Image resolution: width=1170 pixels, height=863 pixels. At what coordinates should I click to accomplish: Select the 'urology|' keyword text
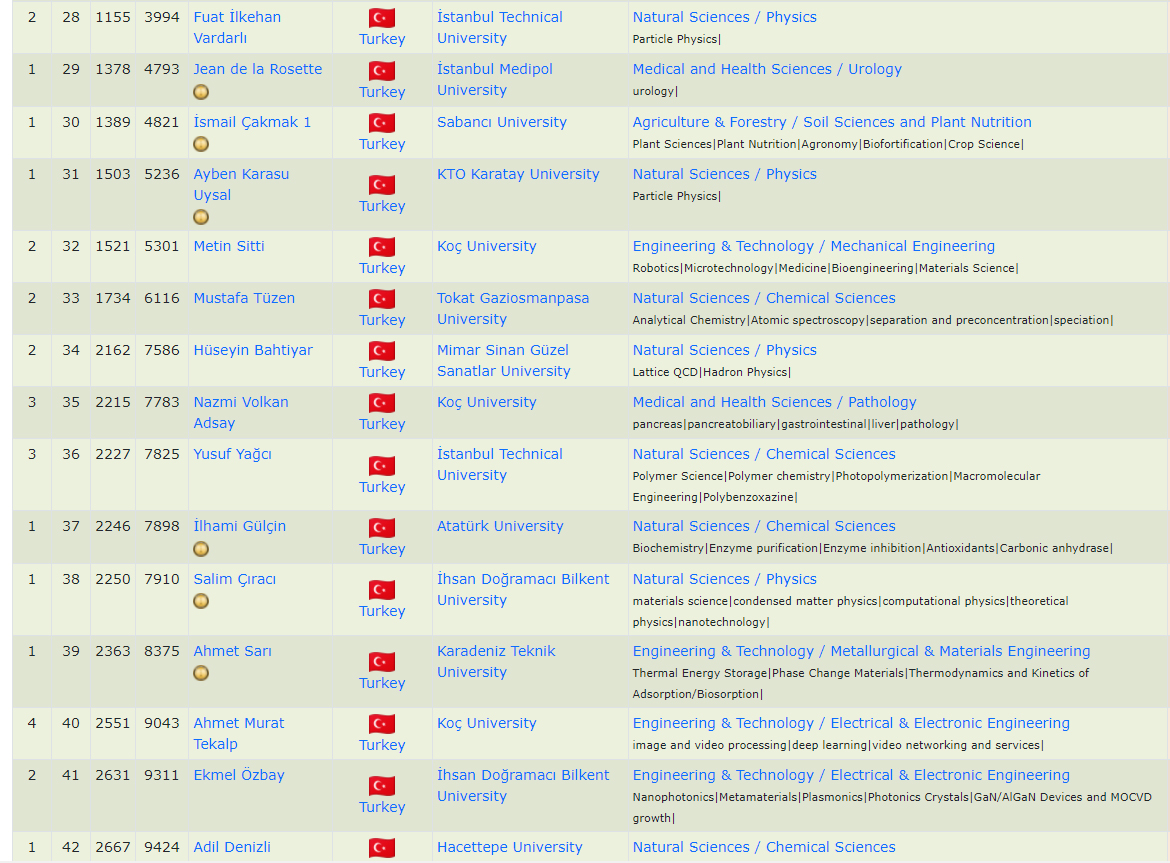(655, 92)
